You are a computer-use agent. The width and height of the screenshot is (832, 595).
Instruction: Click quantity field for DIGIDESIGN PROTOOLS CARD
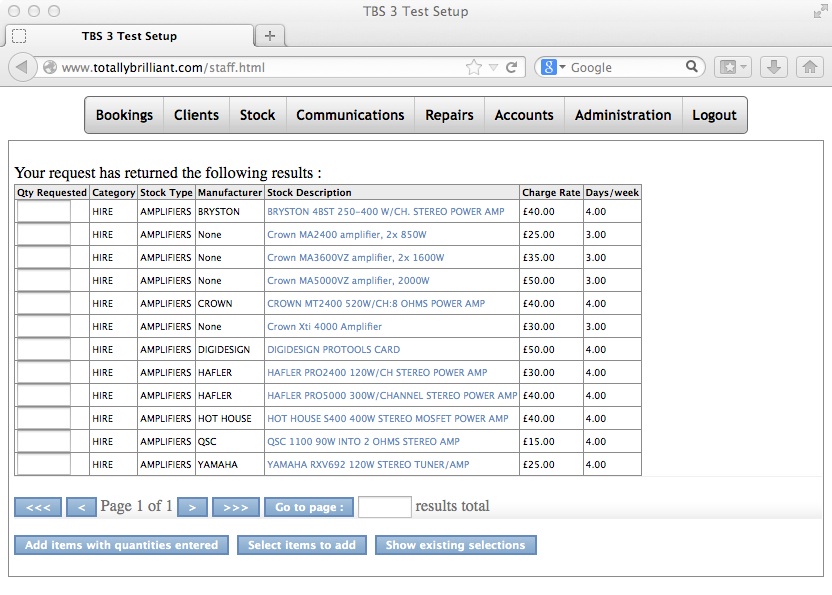point(43,350)
